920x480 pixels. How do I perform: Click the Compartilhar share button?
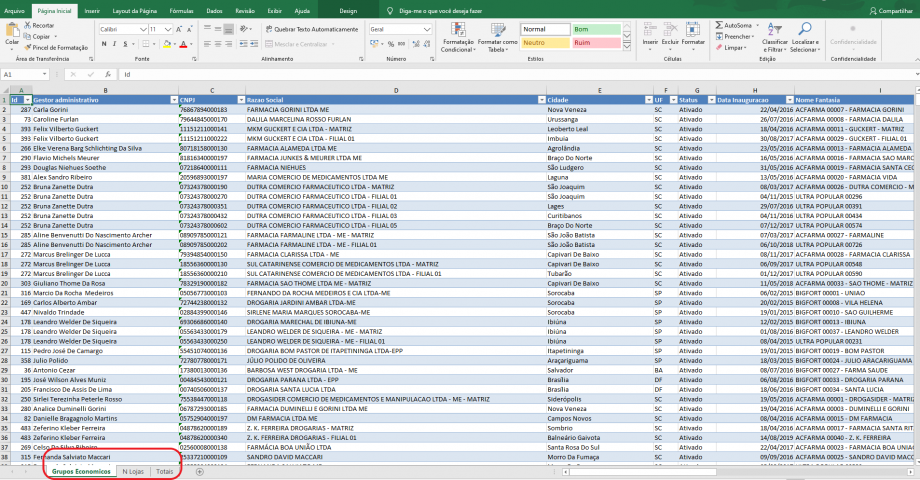click(x=886, y=10)
